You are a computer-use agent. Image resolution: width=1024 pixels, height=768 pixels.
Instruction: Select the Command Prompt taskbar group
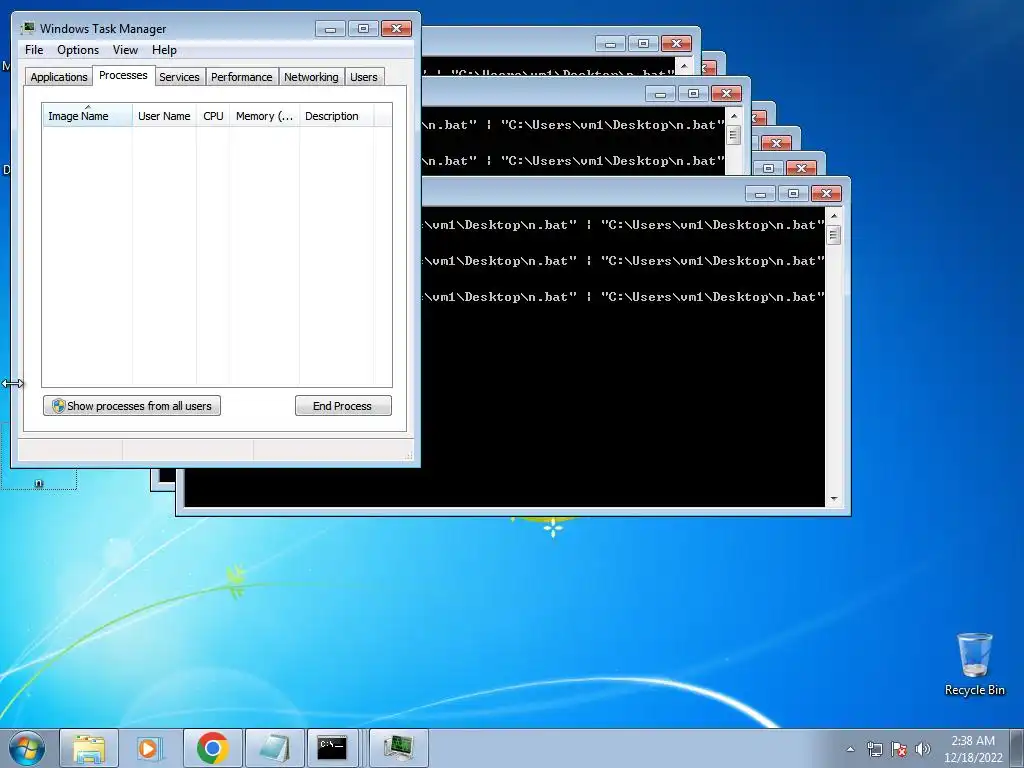point(333,748)
